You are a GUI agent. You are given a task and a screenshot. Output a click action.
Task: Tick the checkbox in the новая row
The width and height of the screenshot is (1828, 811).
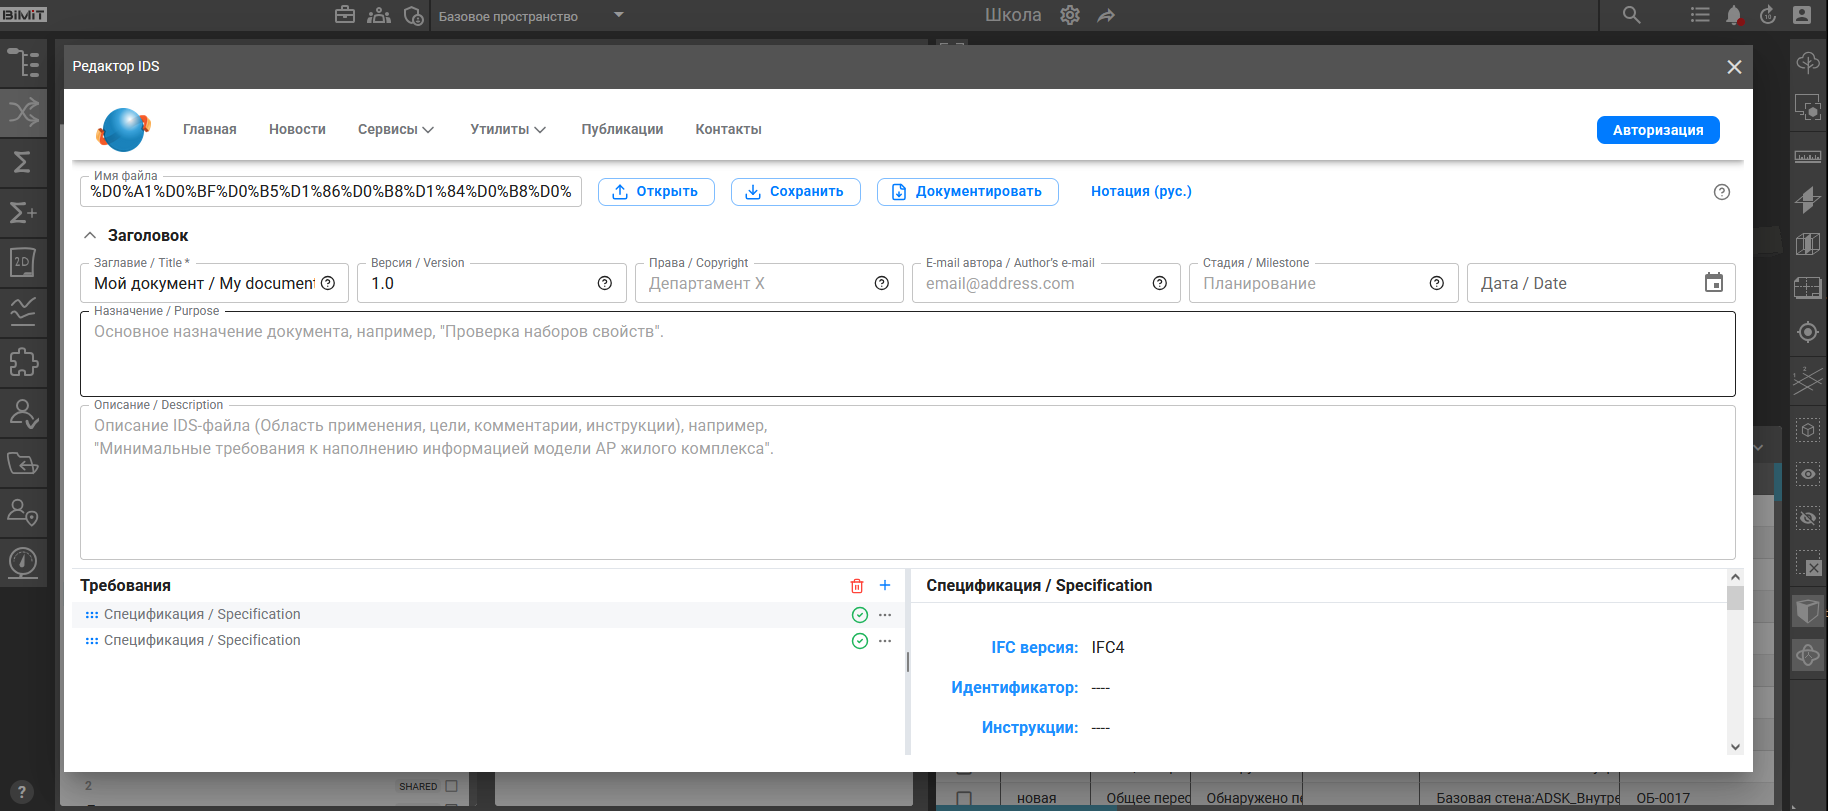(x=964, y=798)
